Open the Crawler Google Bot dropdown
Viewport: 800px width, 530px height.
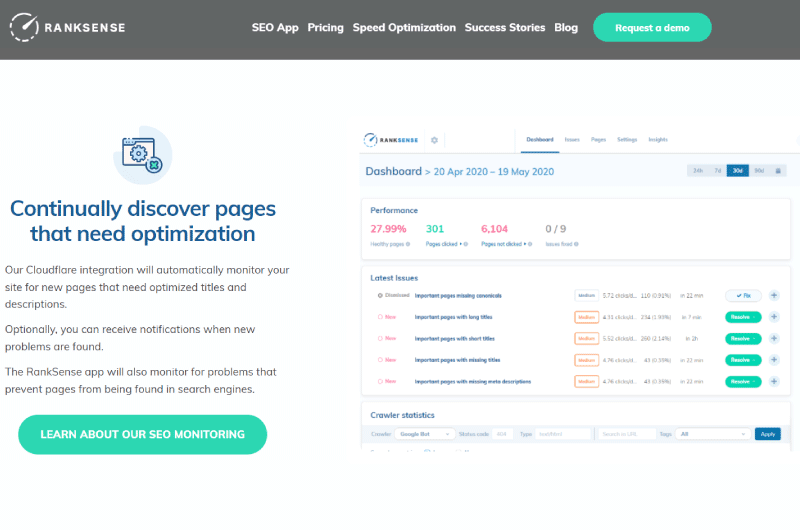(424, 434)
